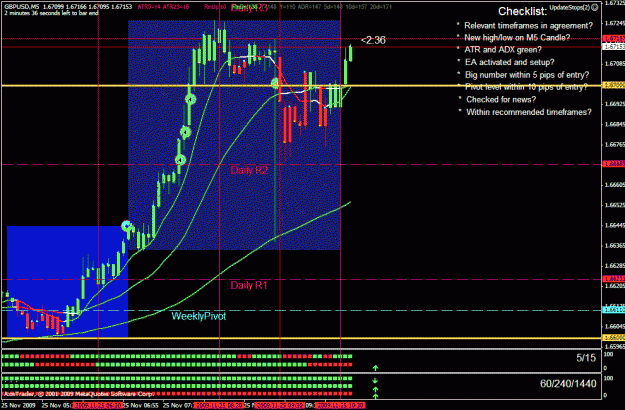
Task: Click the latest green candle at the chart's right edge
Action: click(x=351, y=53)
